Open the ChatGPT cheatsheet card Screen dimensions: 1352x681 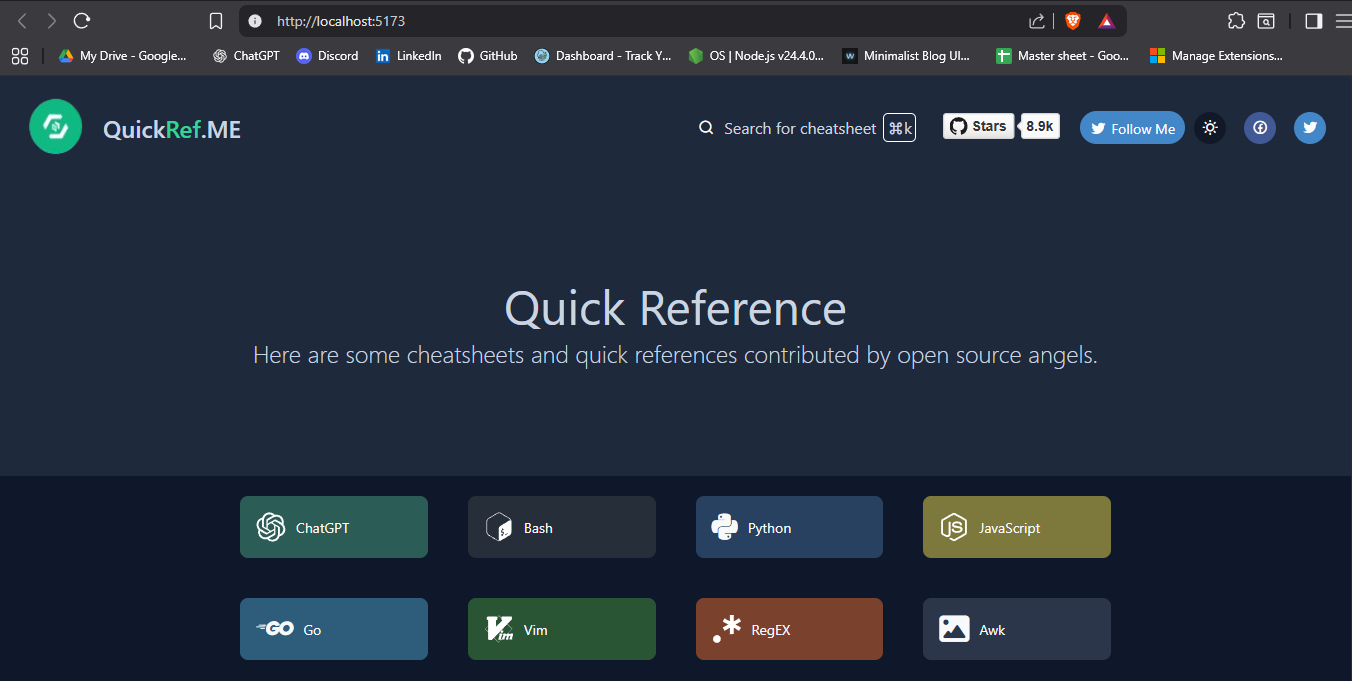coord(334,527)
